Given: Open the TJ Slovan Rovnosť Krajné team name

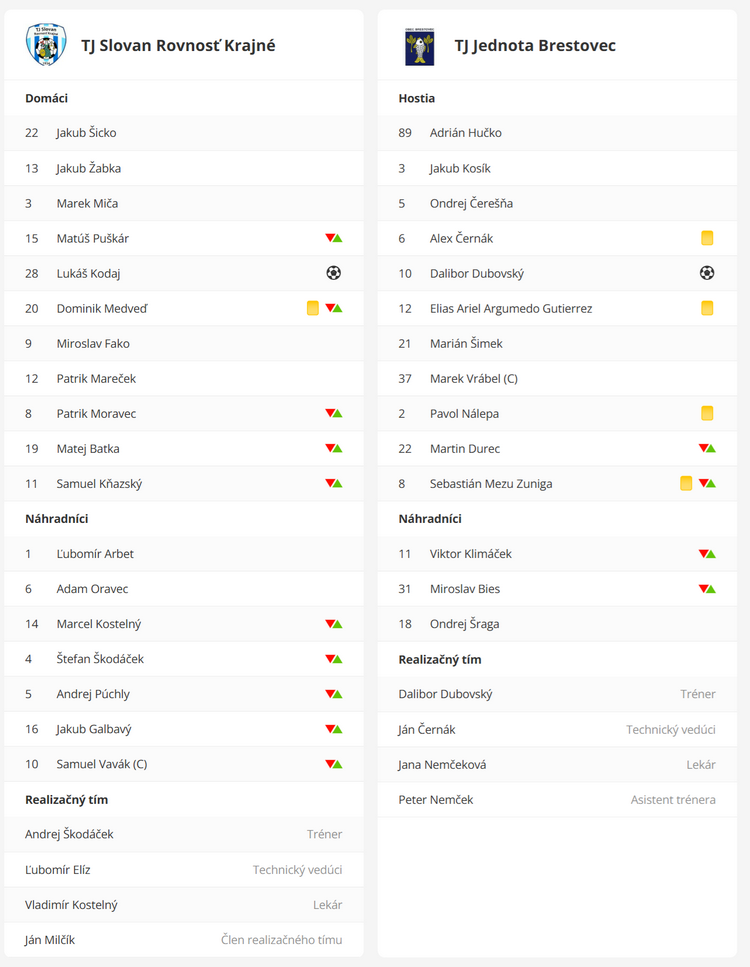Looking at the screenshot, I should [x=178, y=45].
